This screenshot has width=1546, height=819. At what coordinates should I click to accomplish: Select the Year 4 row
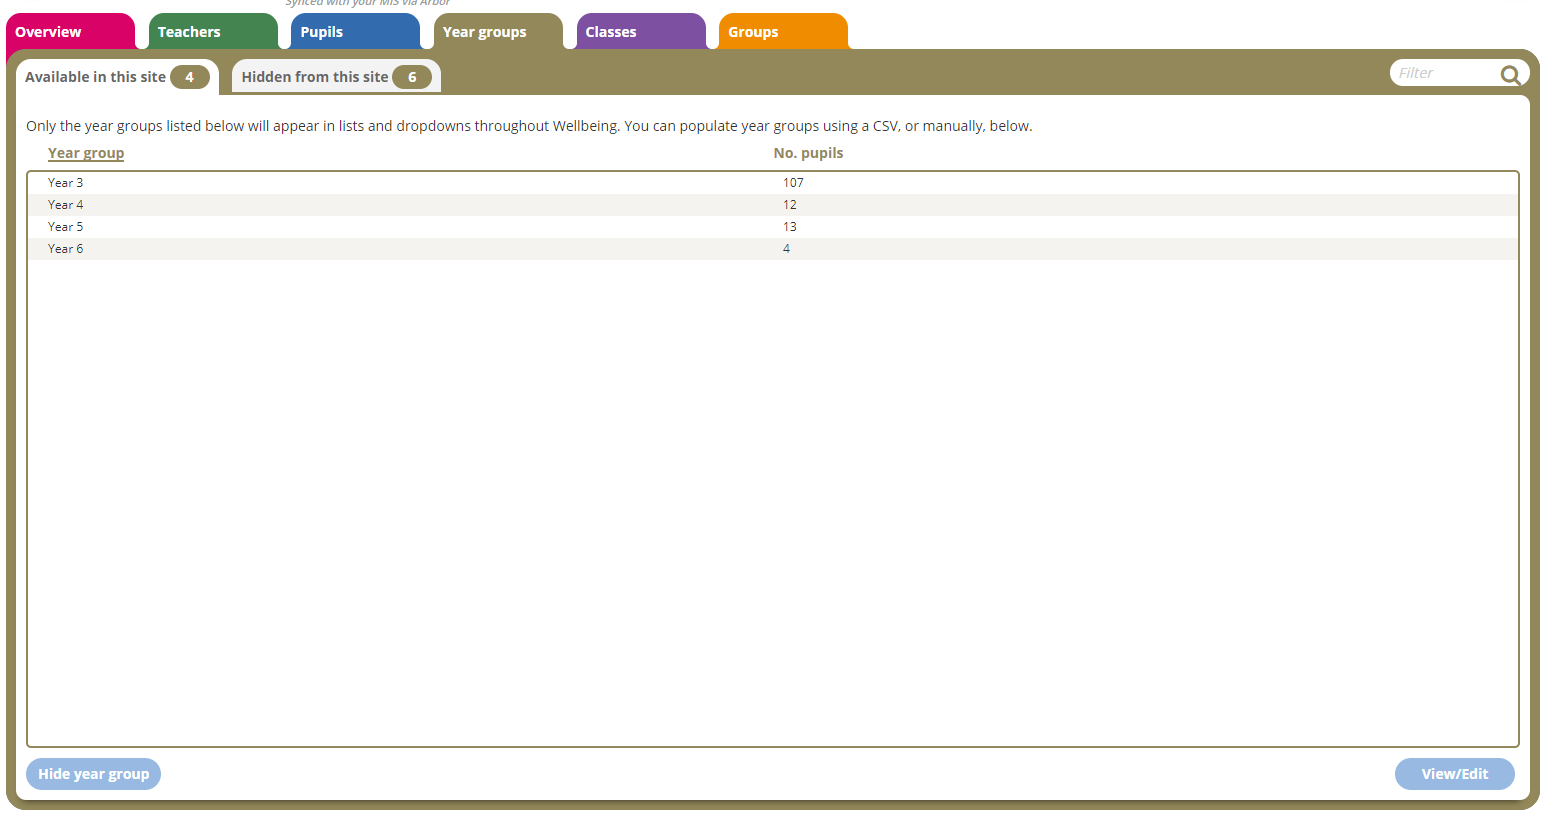pos(400,204)
